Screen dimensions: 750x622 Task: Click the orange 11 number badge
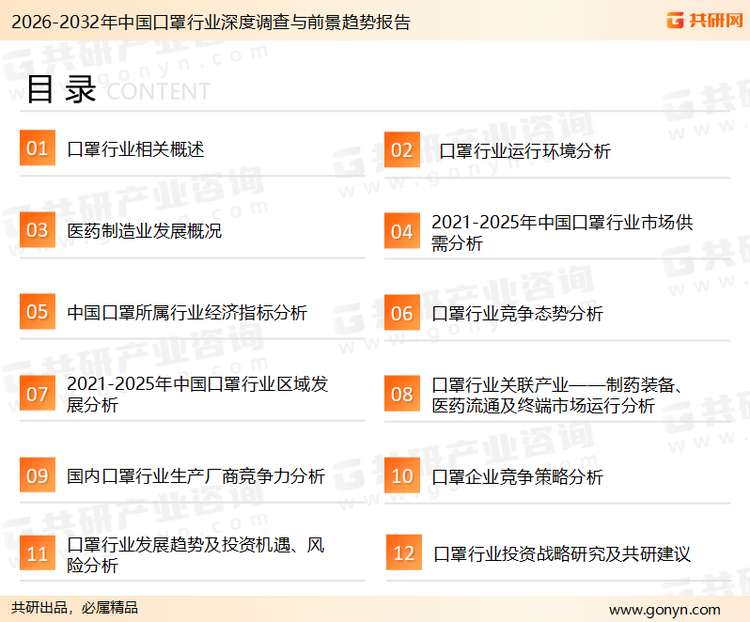point(37,553)
